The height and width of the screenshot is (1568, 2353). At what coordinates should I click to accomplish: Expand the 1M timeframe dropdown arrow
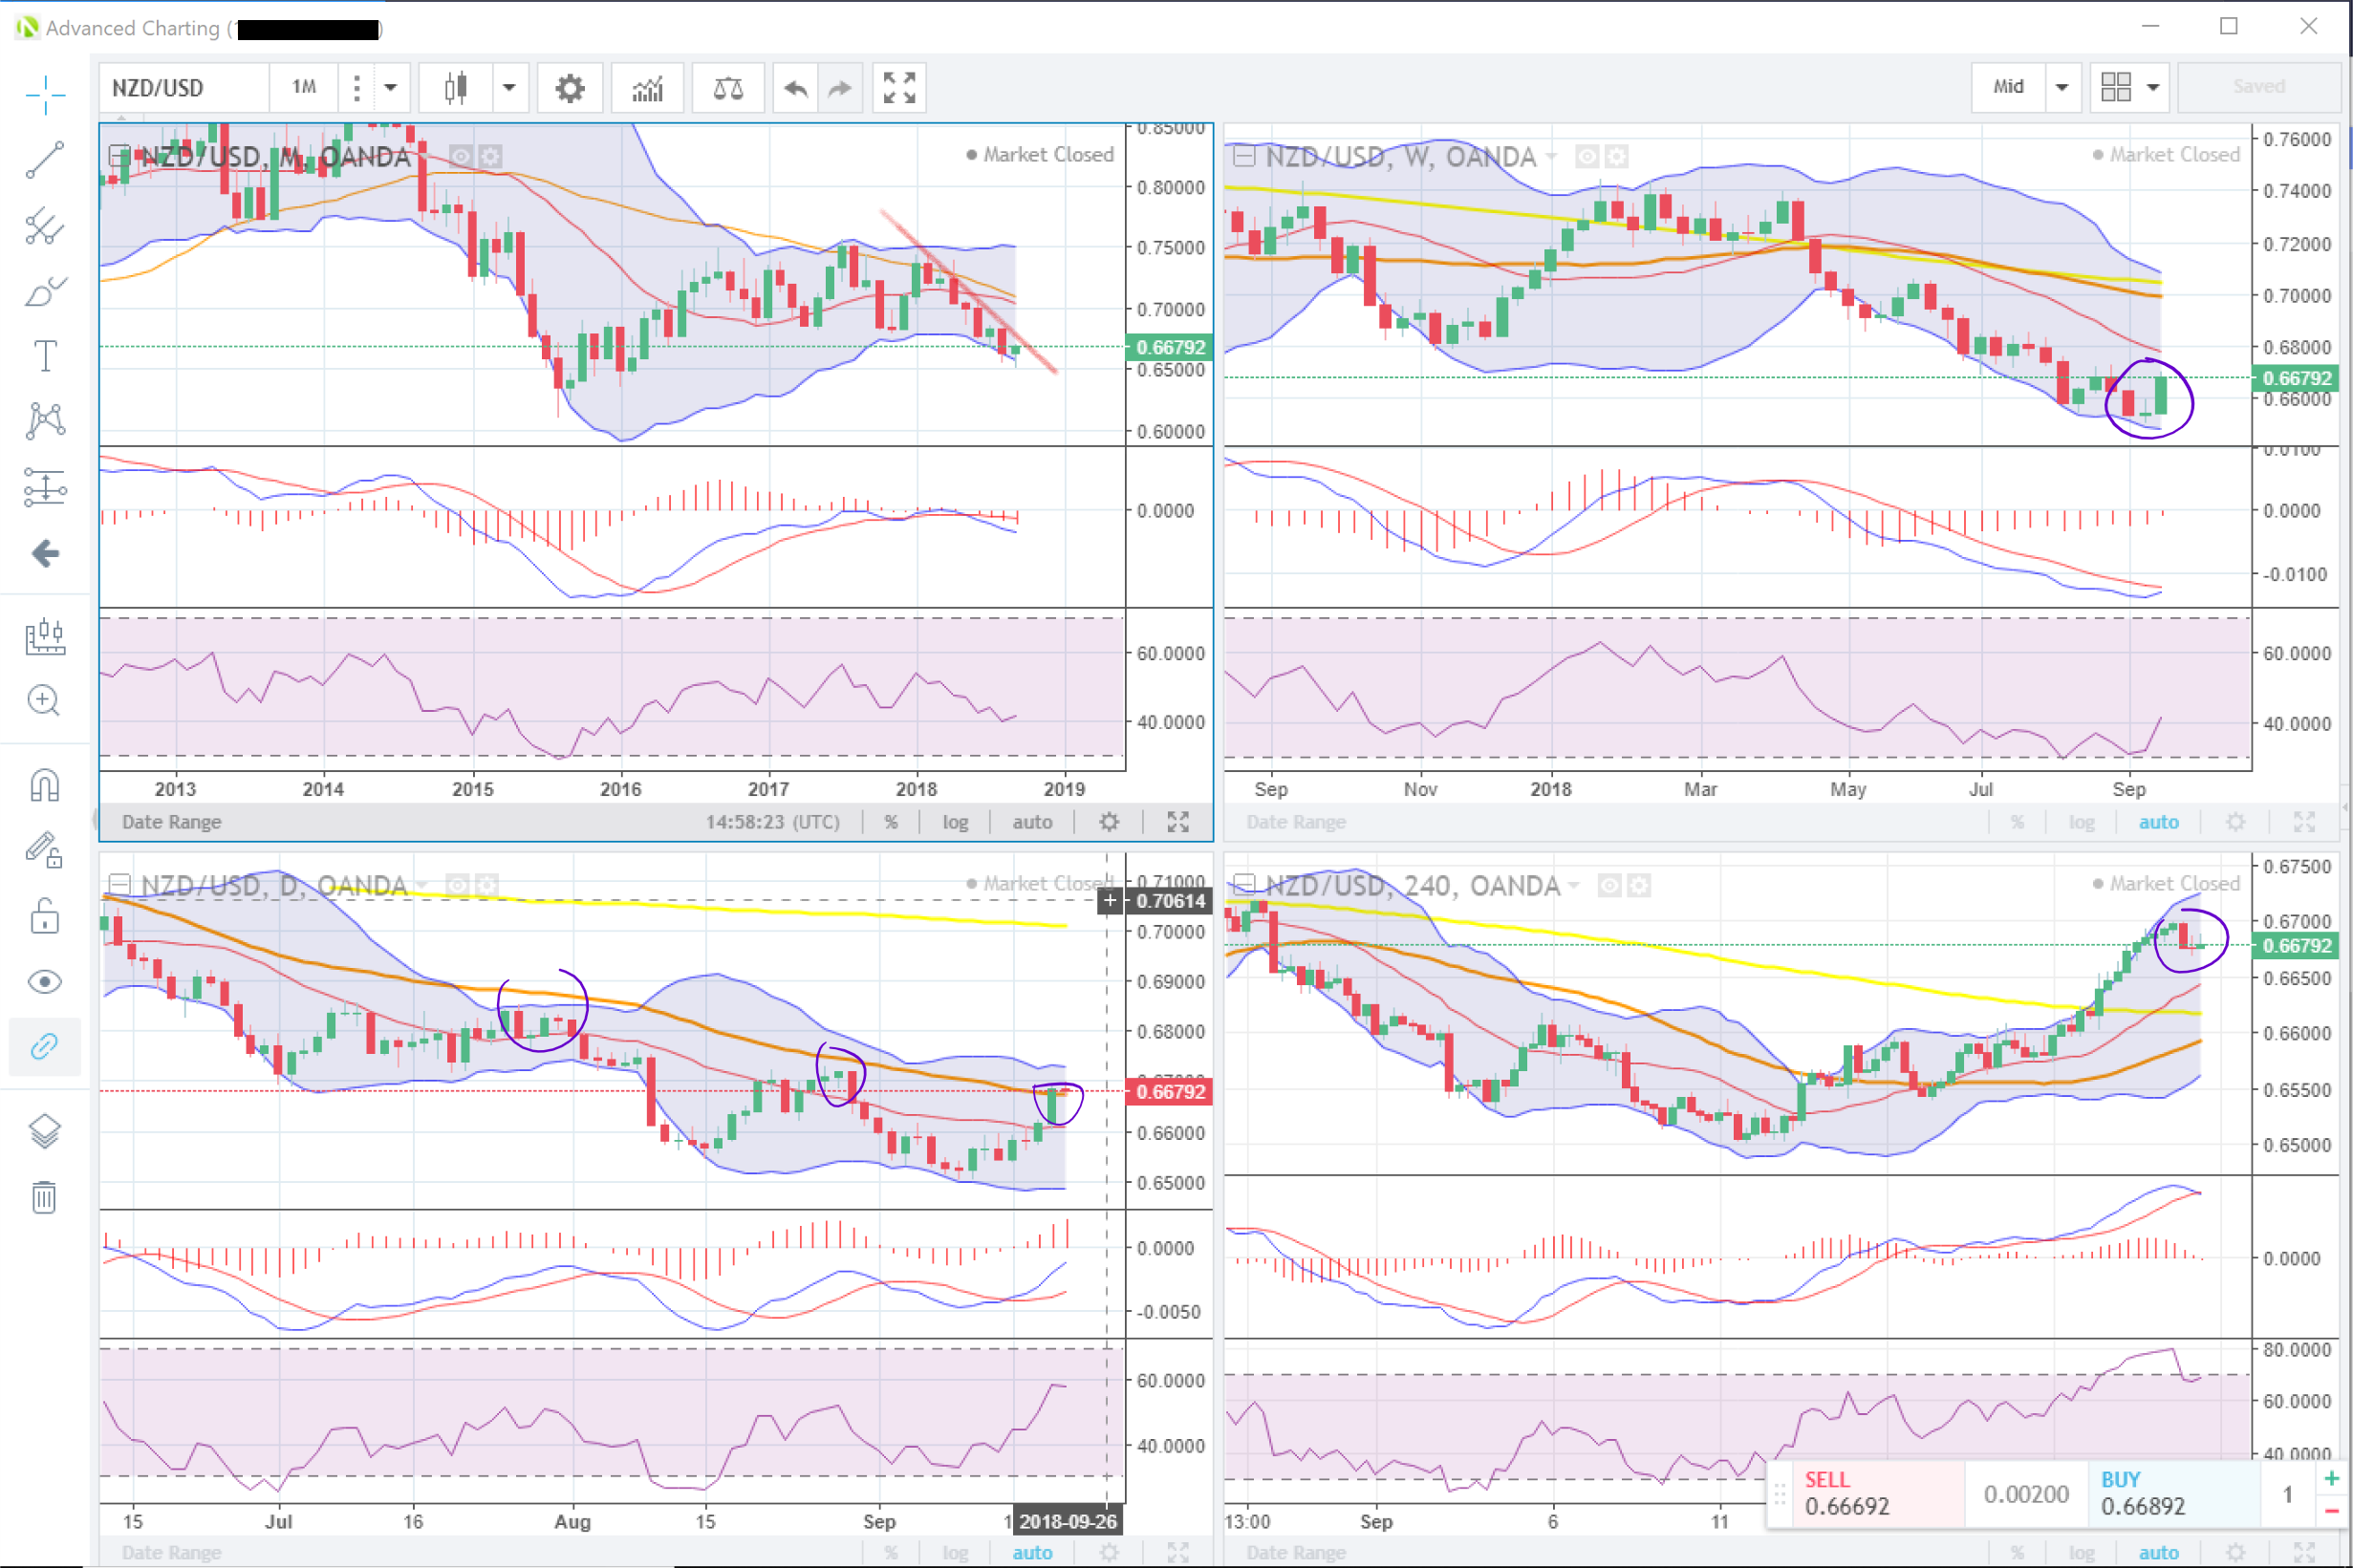tap(391, 88)
